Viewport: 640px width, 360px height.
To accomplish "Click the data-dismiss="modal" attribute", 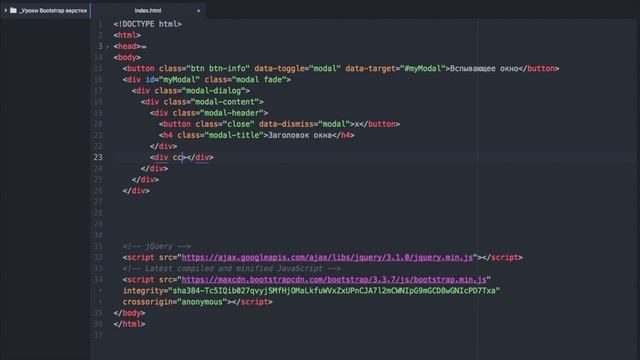I will tap(304, 124).
